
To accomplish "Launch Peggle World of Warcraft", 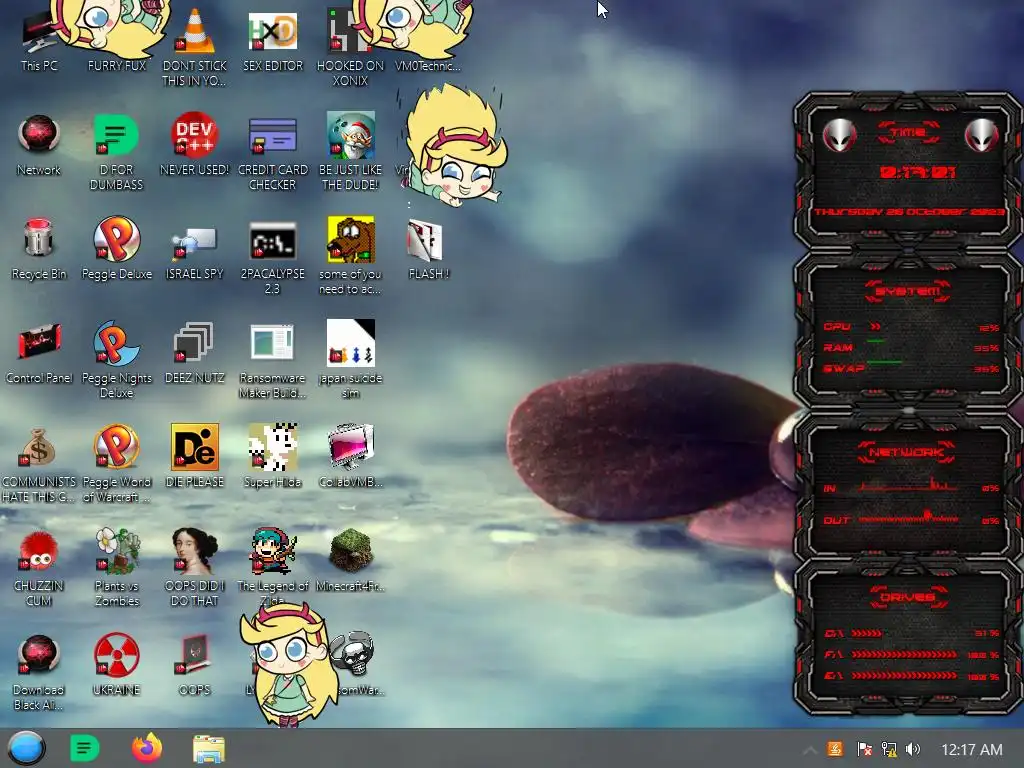I will [116, 462].
